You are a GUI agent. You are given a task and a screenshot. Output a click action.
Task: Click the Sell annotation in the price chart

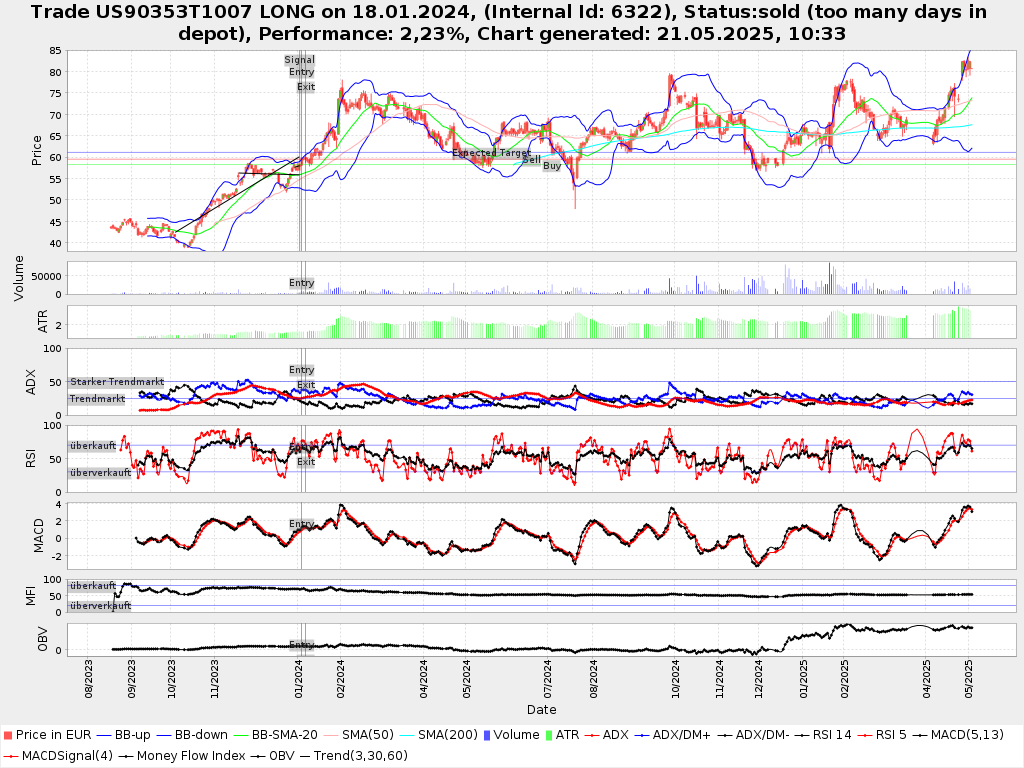(531, 160)
